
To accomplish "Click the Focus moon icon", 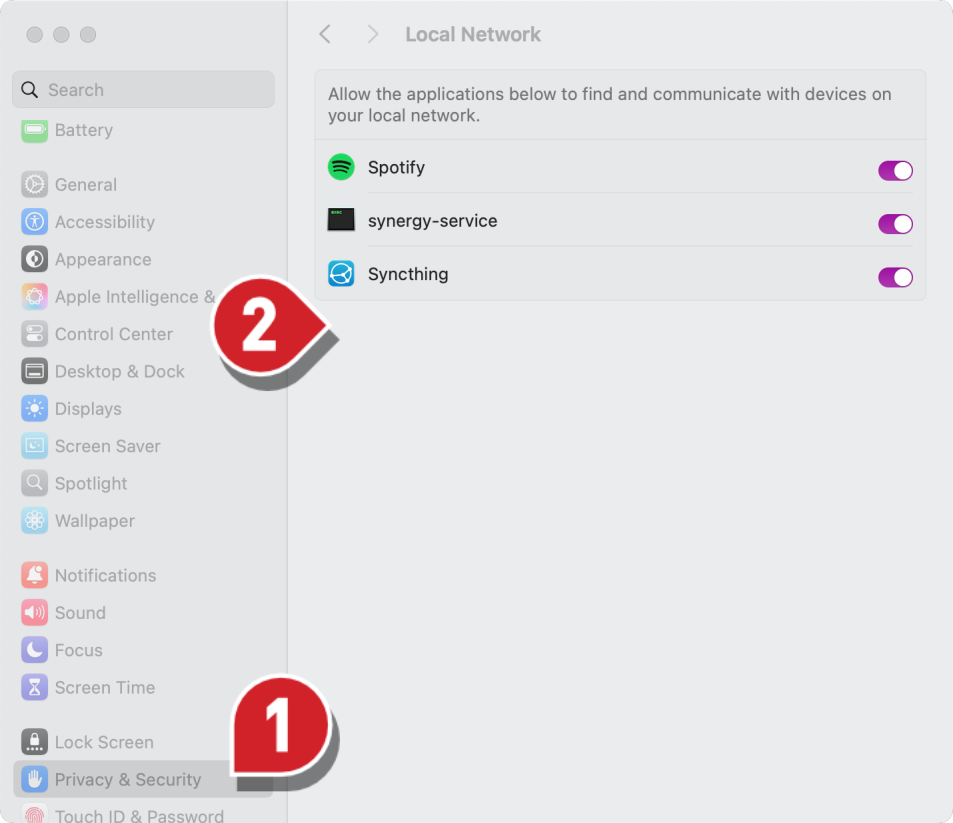I will [35, 650].
